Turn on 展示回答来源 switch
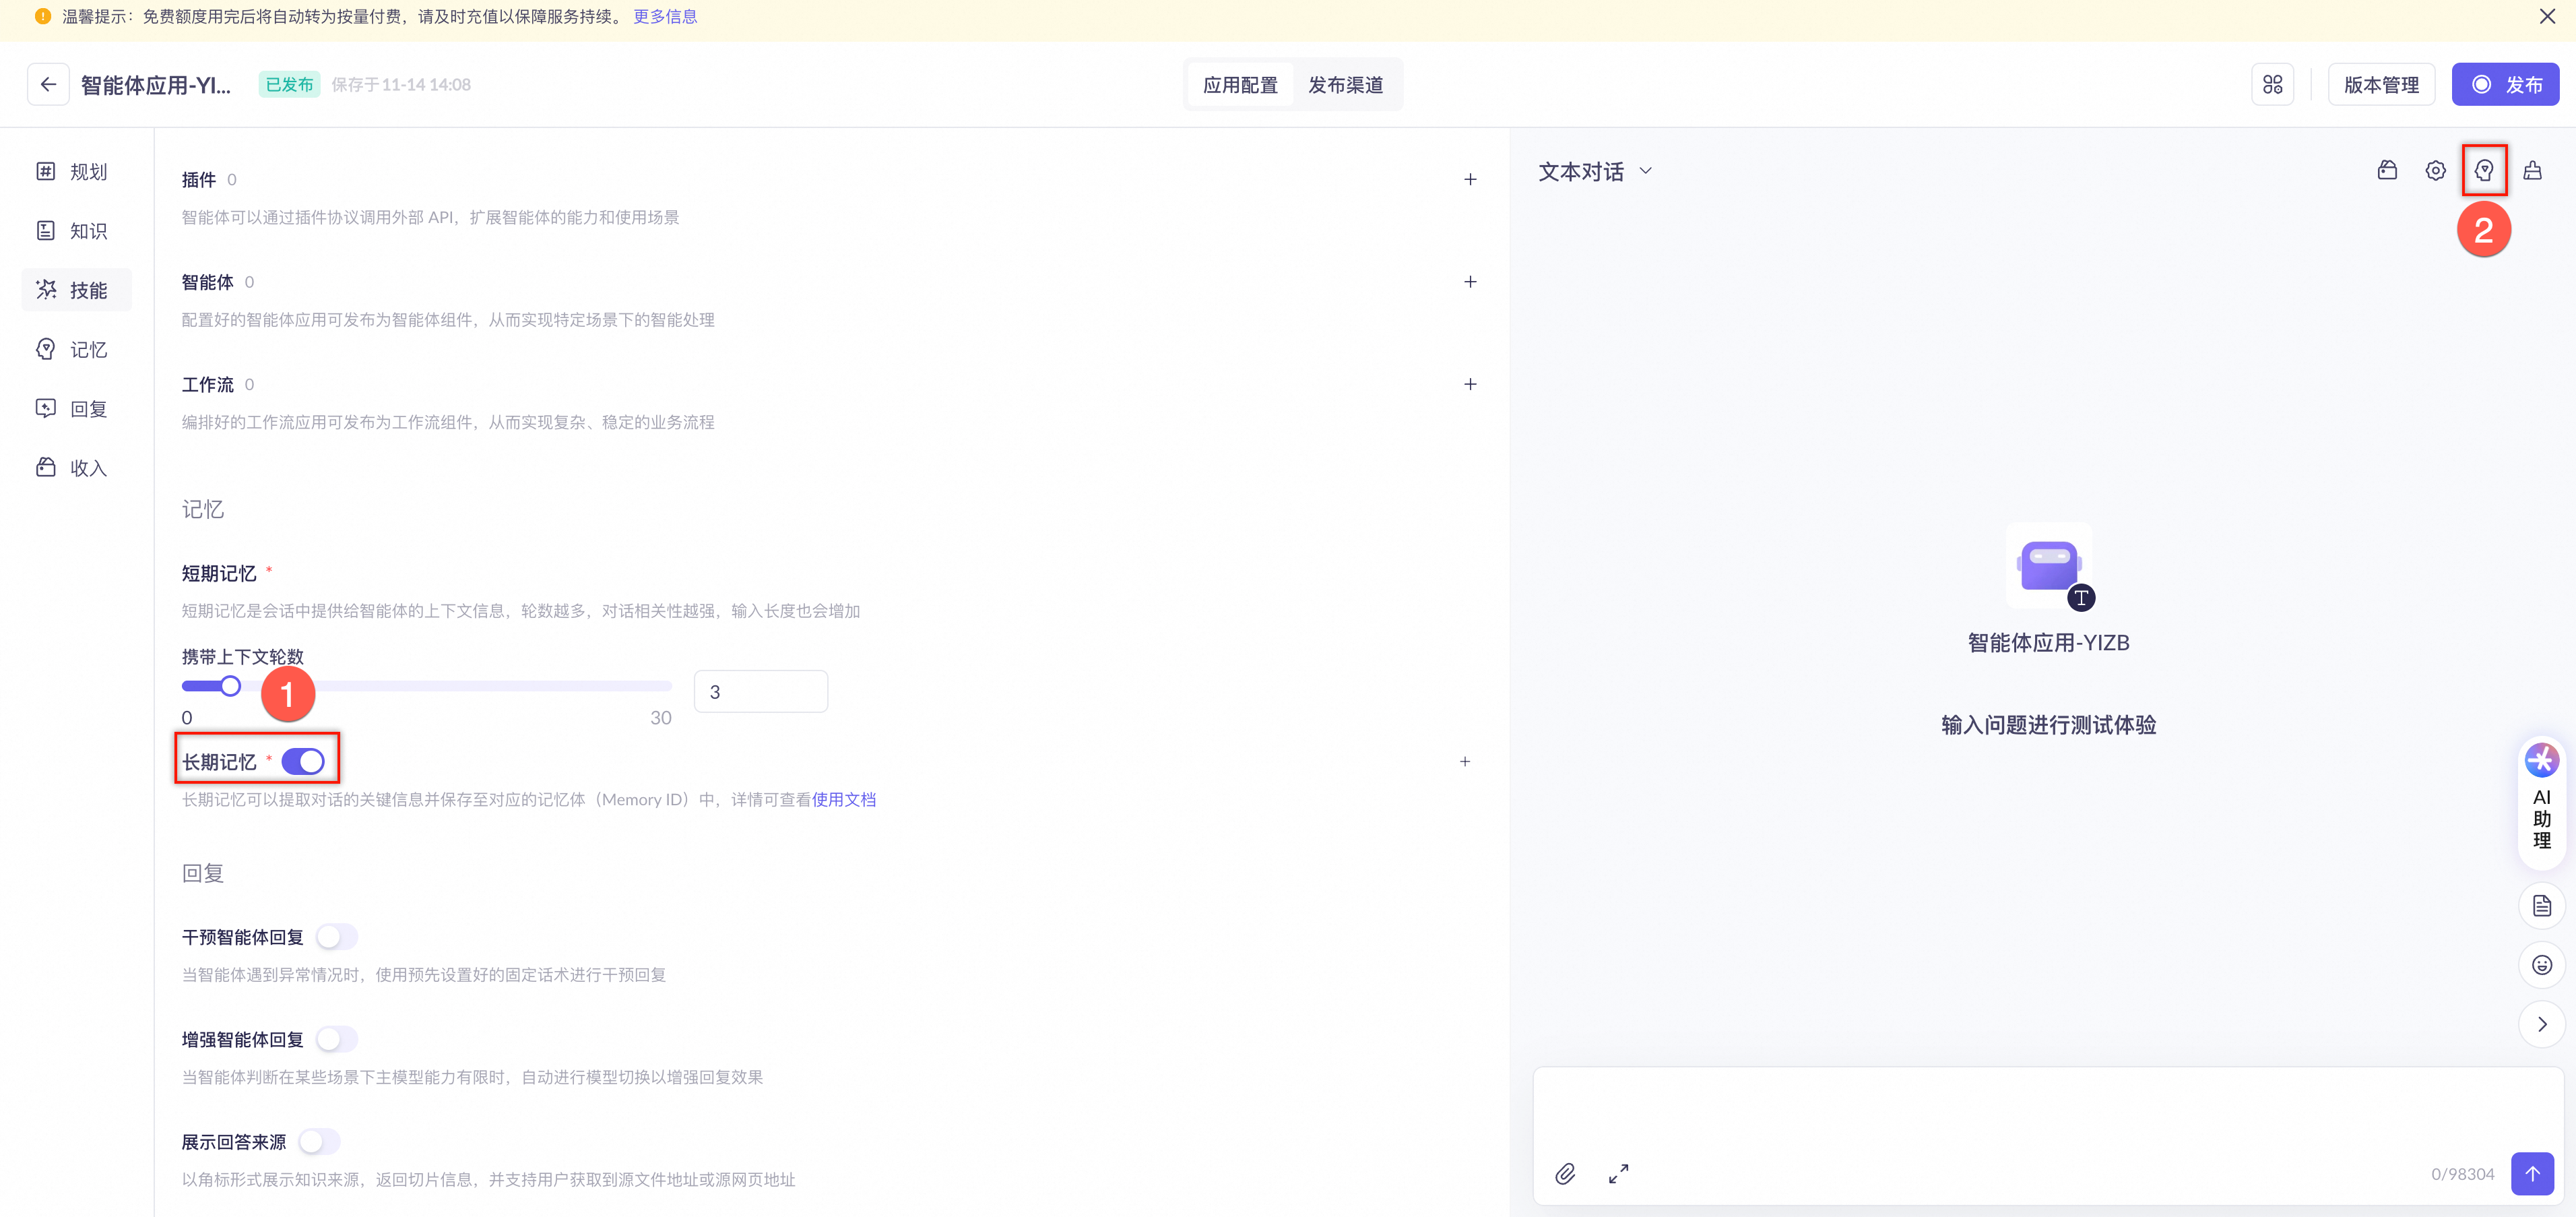Viewport: 2576px width, 1217px height. point(319,1142)
